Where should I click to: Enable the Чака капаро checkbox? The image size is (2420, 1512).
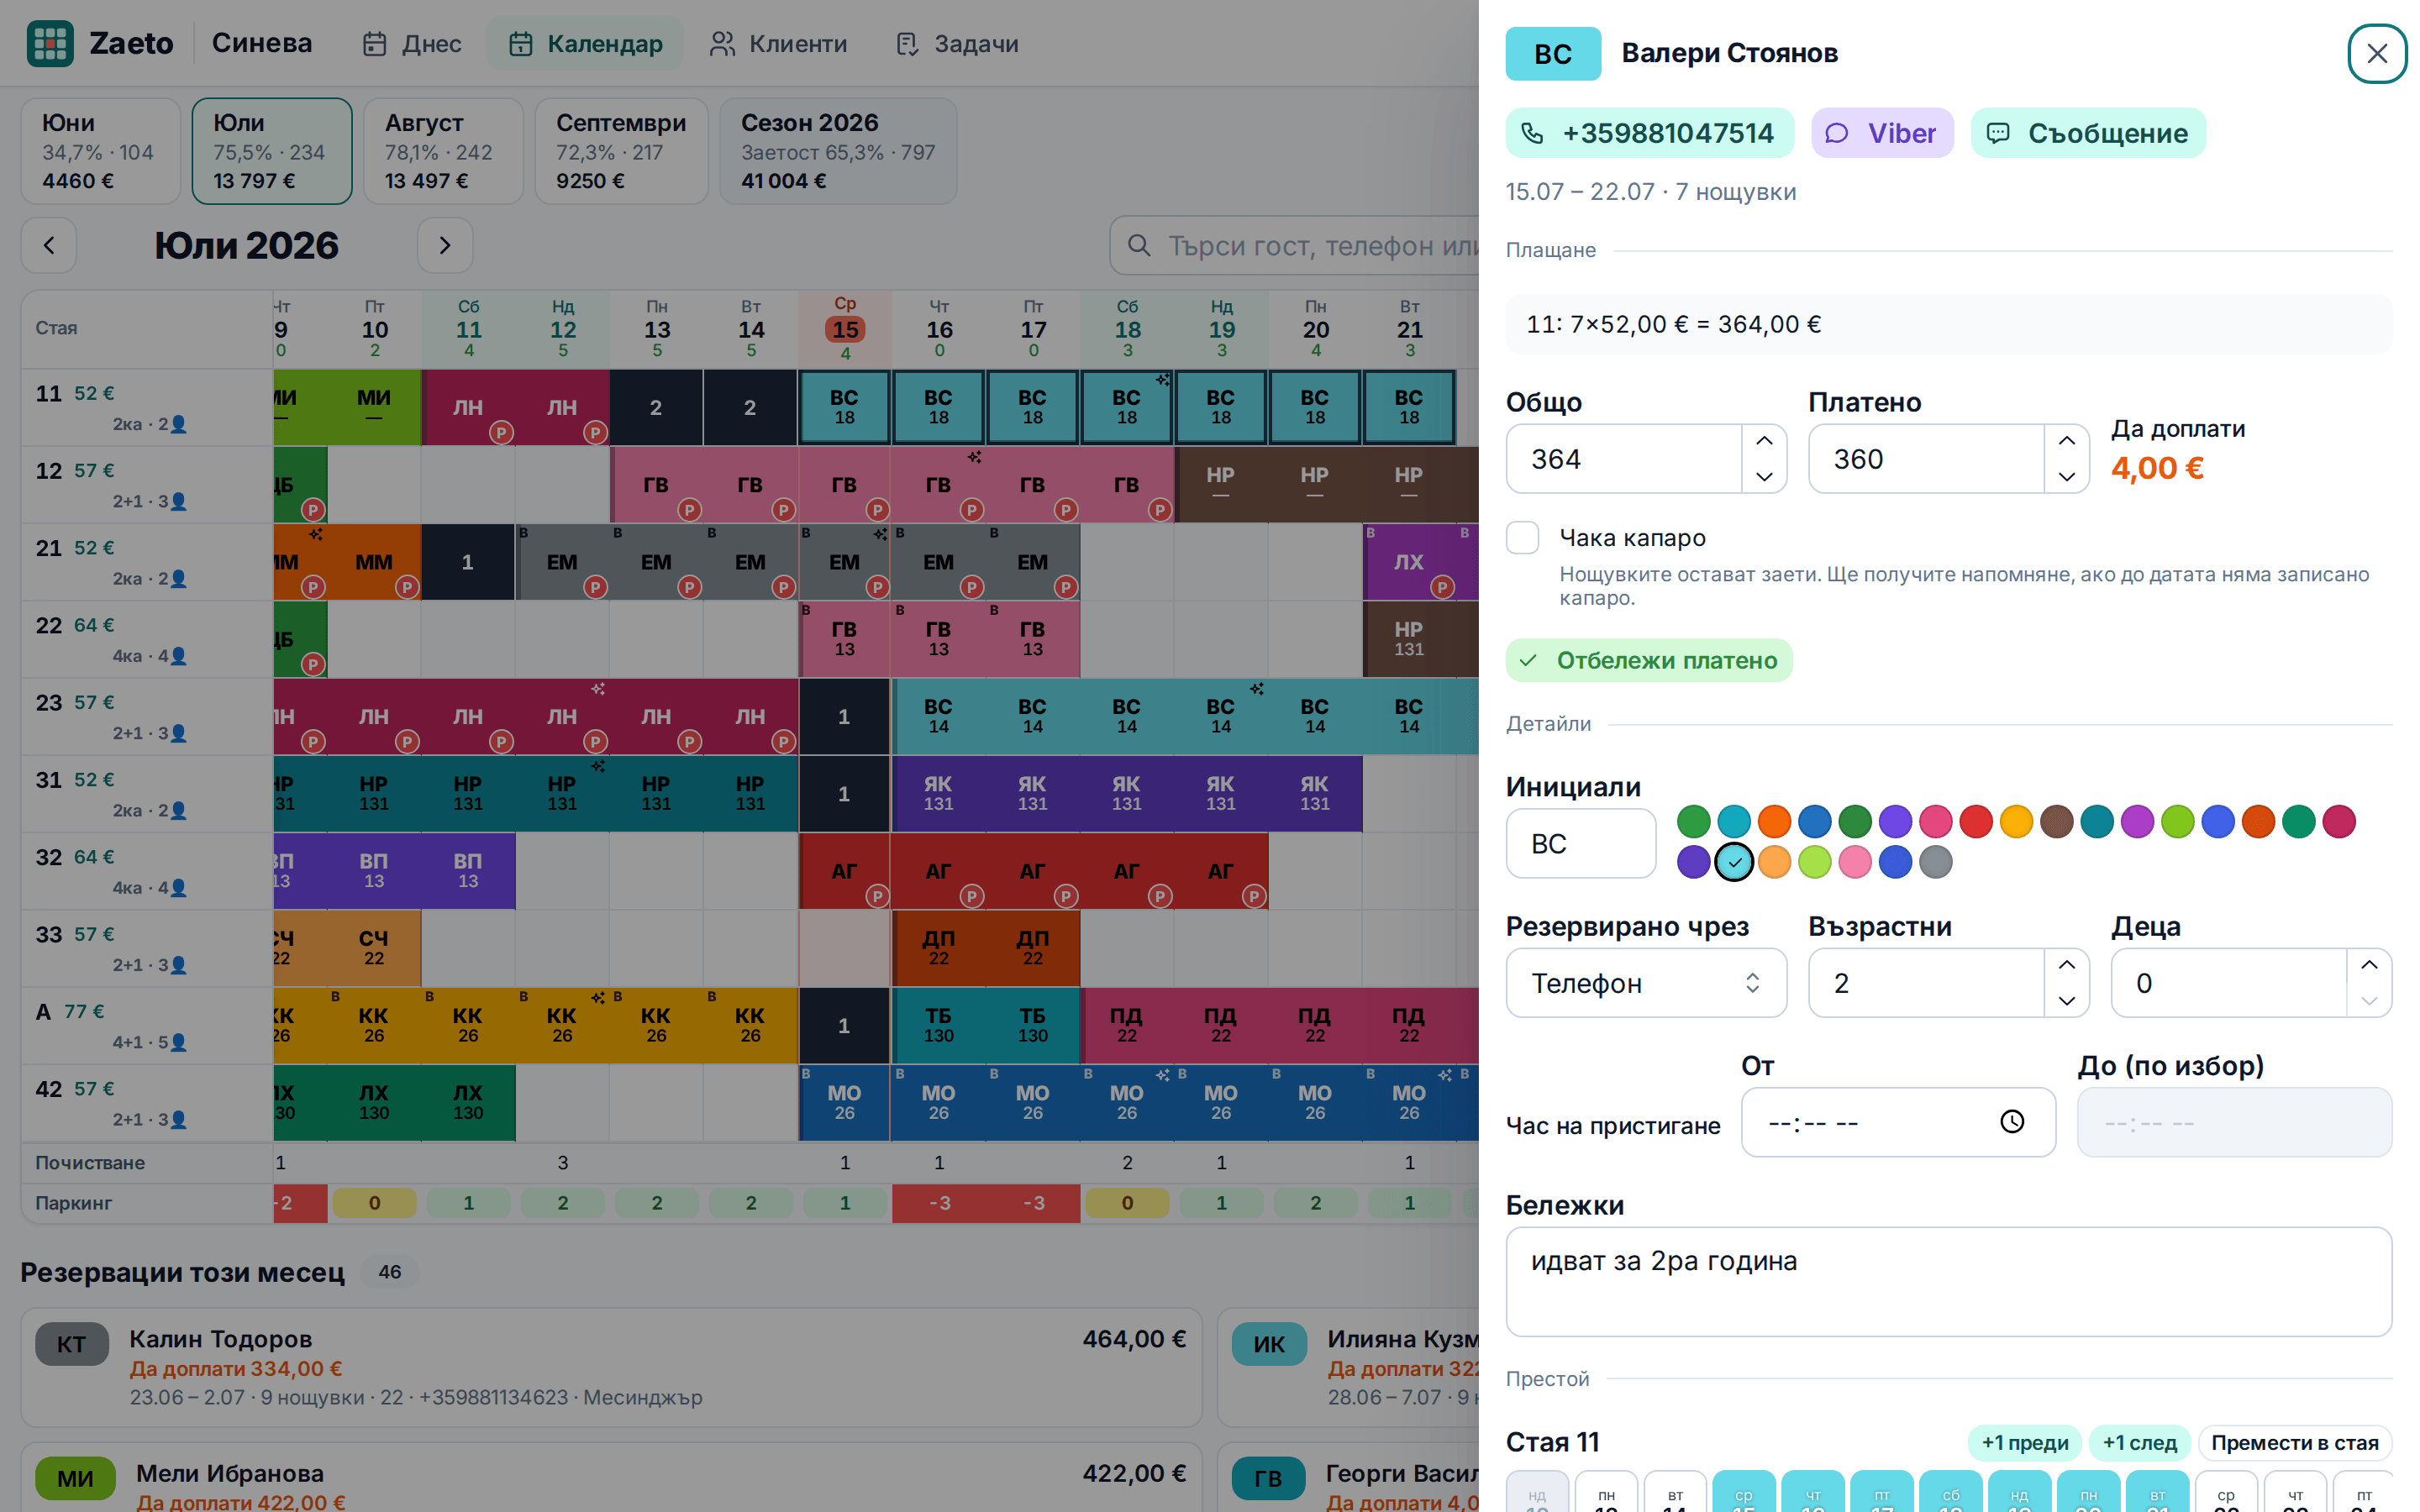click(1522, 538)
